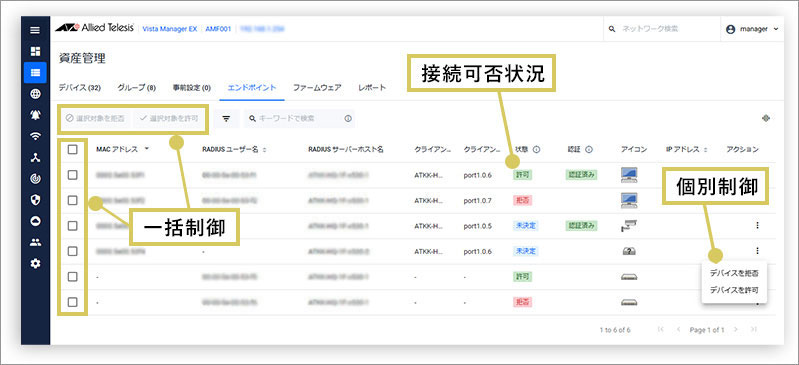Click 'Page 1 of 1' text in footer
Image resolution: width=799 pixels, height=365 pixels.
pyautogui.click(x=707, y=330)
